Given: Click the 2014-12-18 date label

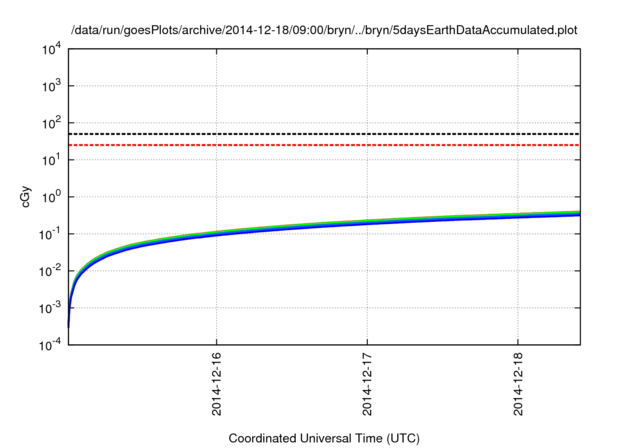Looking at the screenshot, I should point(518,384).
